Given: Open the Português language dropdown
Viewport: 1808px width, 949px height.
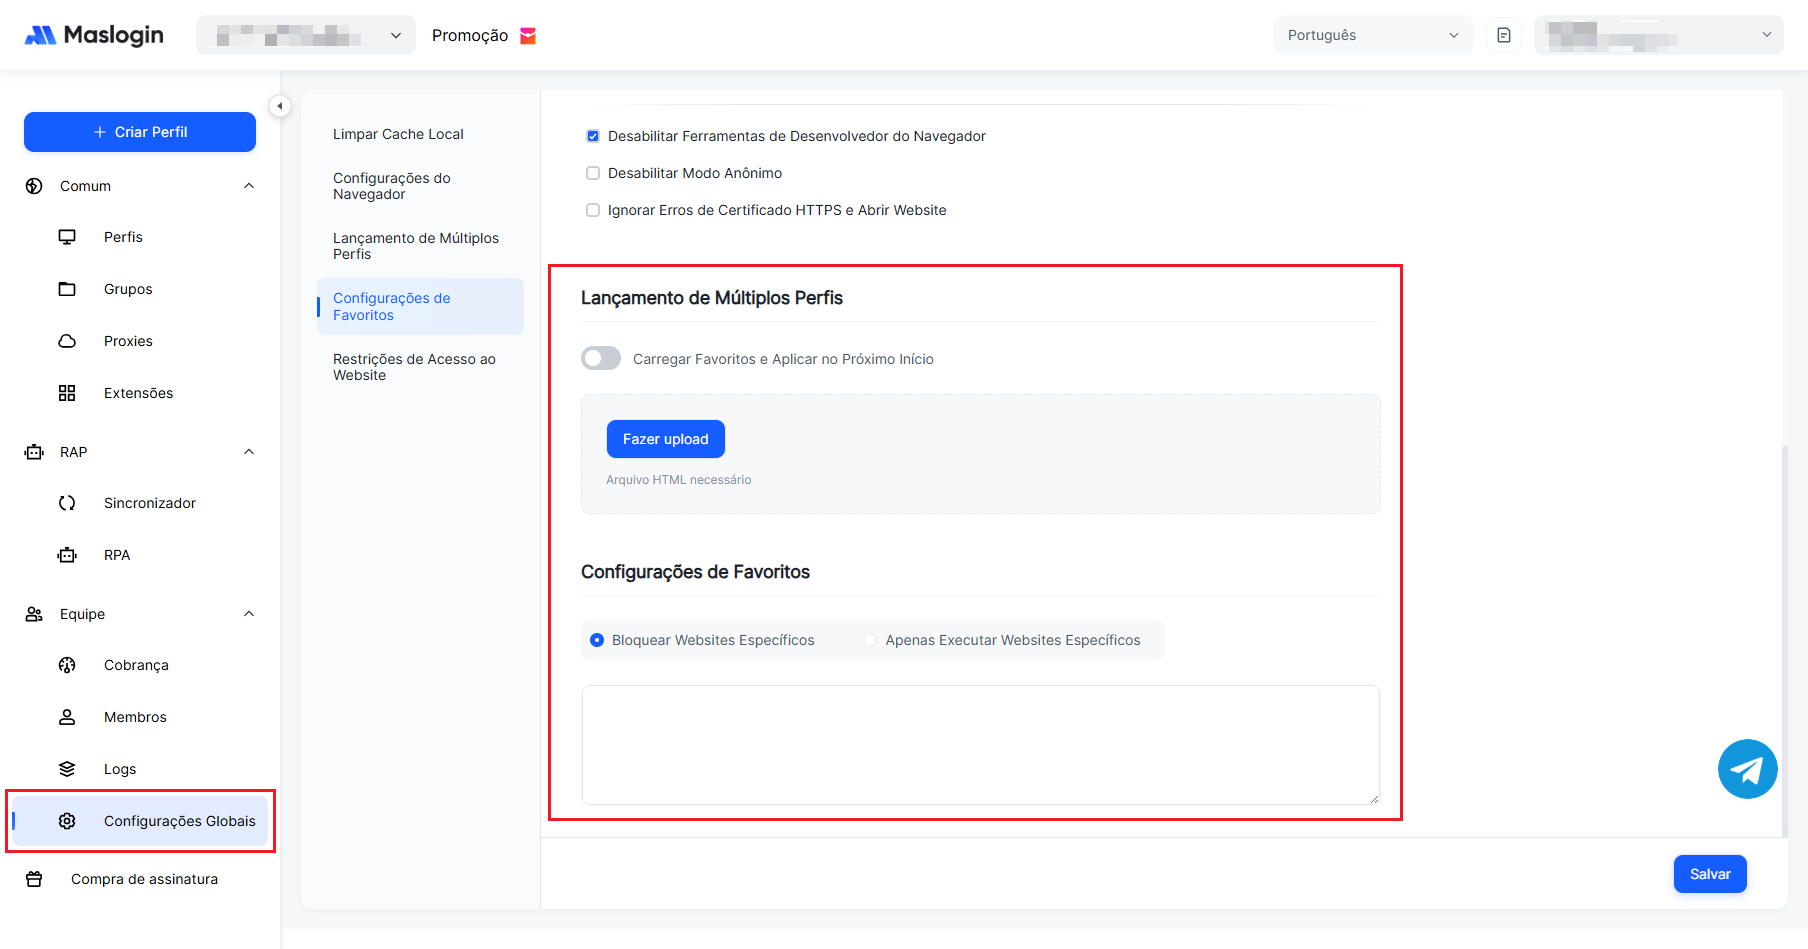Looking at the screenshot, I should 1372,35.
